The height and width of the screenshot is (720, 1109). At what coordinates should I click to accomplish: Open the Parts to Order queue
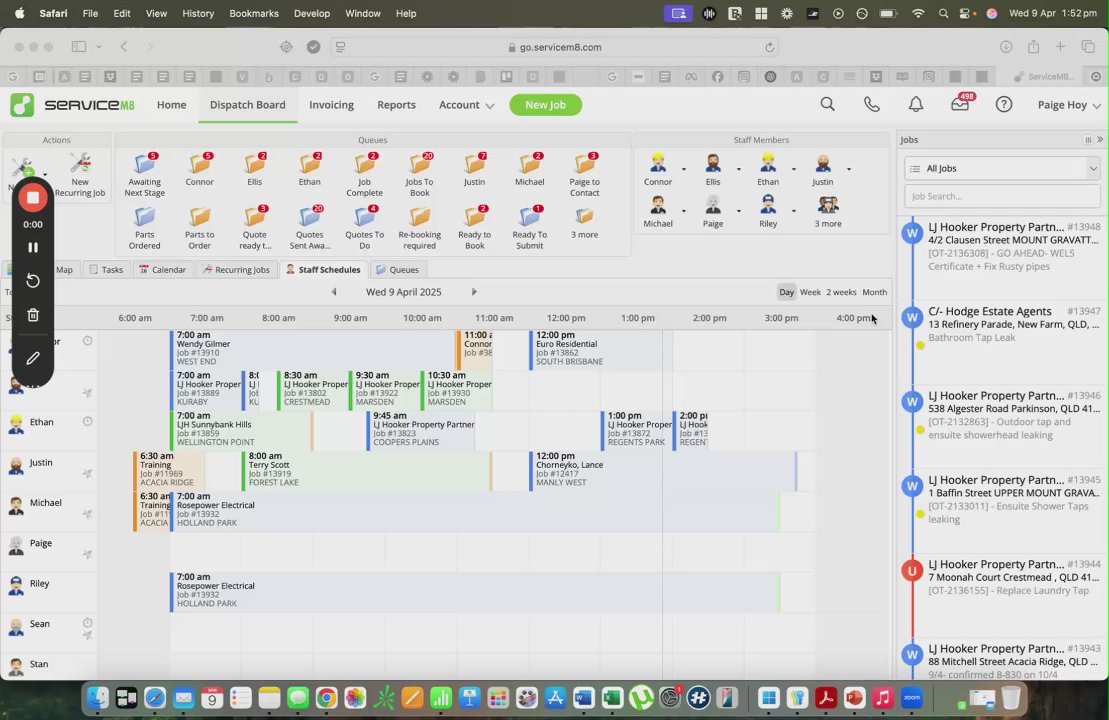click(x=199, y=227)
